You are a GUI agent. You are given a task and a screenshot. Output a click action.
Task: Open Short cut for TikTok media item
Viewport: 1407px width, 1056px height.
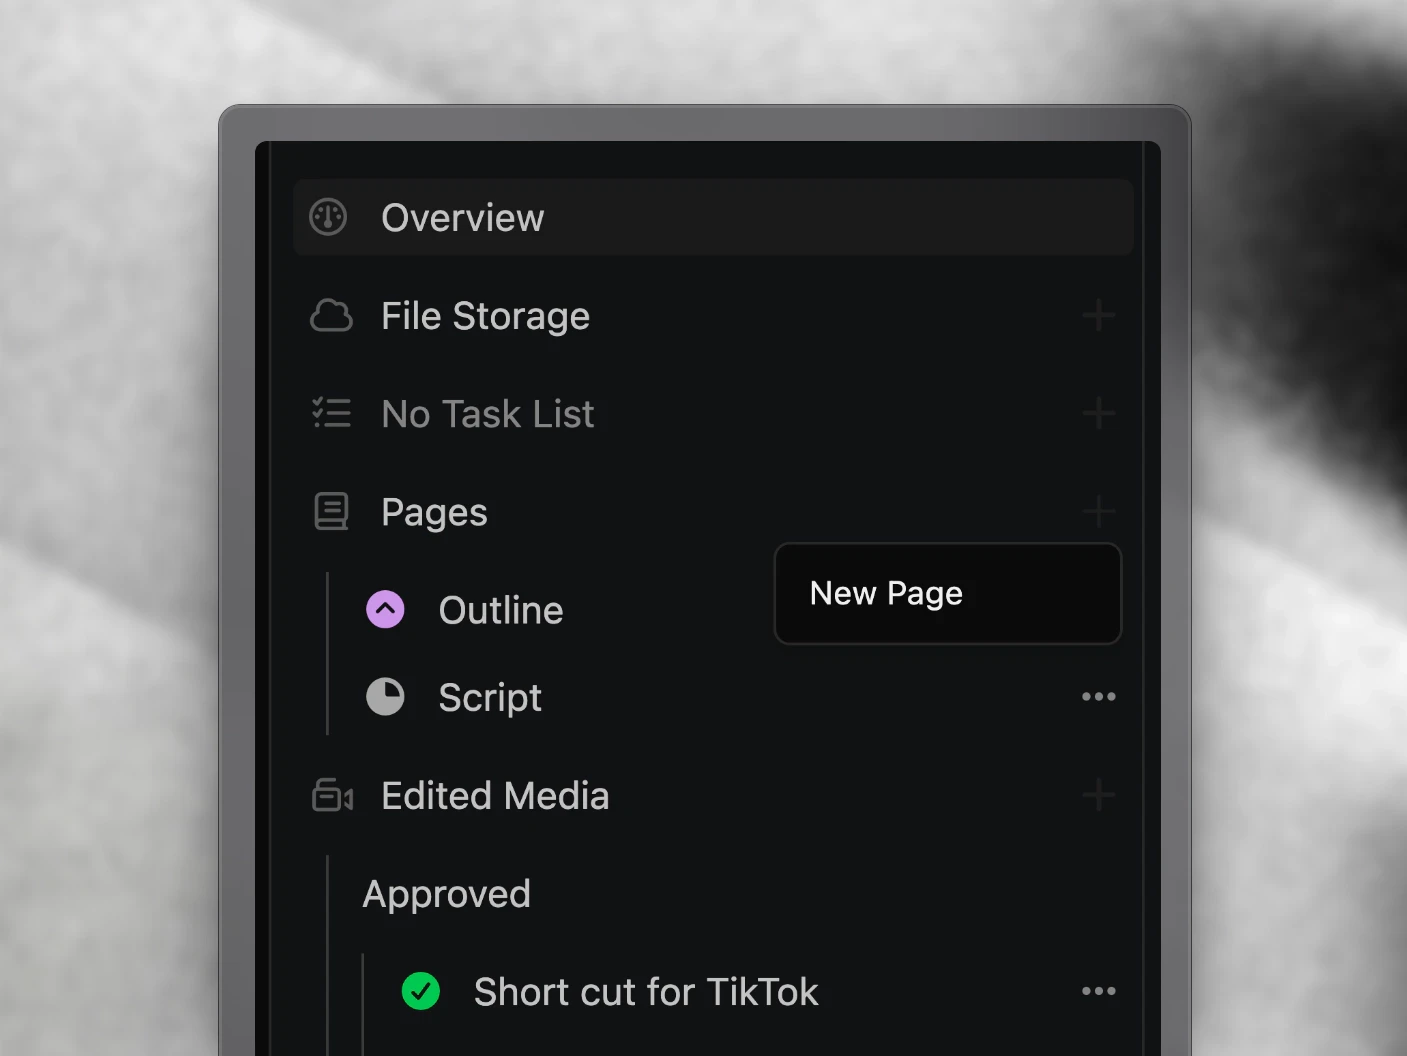click(646, 992)
